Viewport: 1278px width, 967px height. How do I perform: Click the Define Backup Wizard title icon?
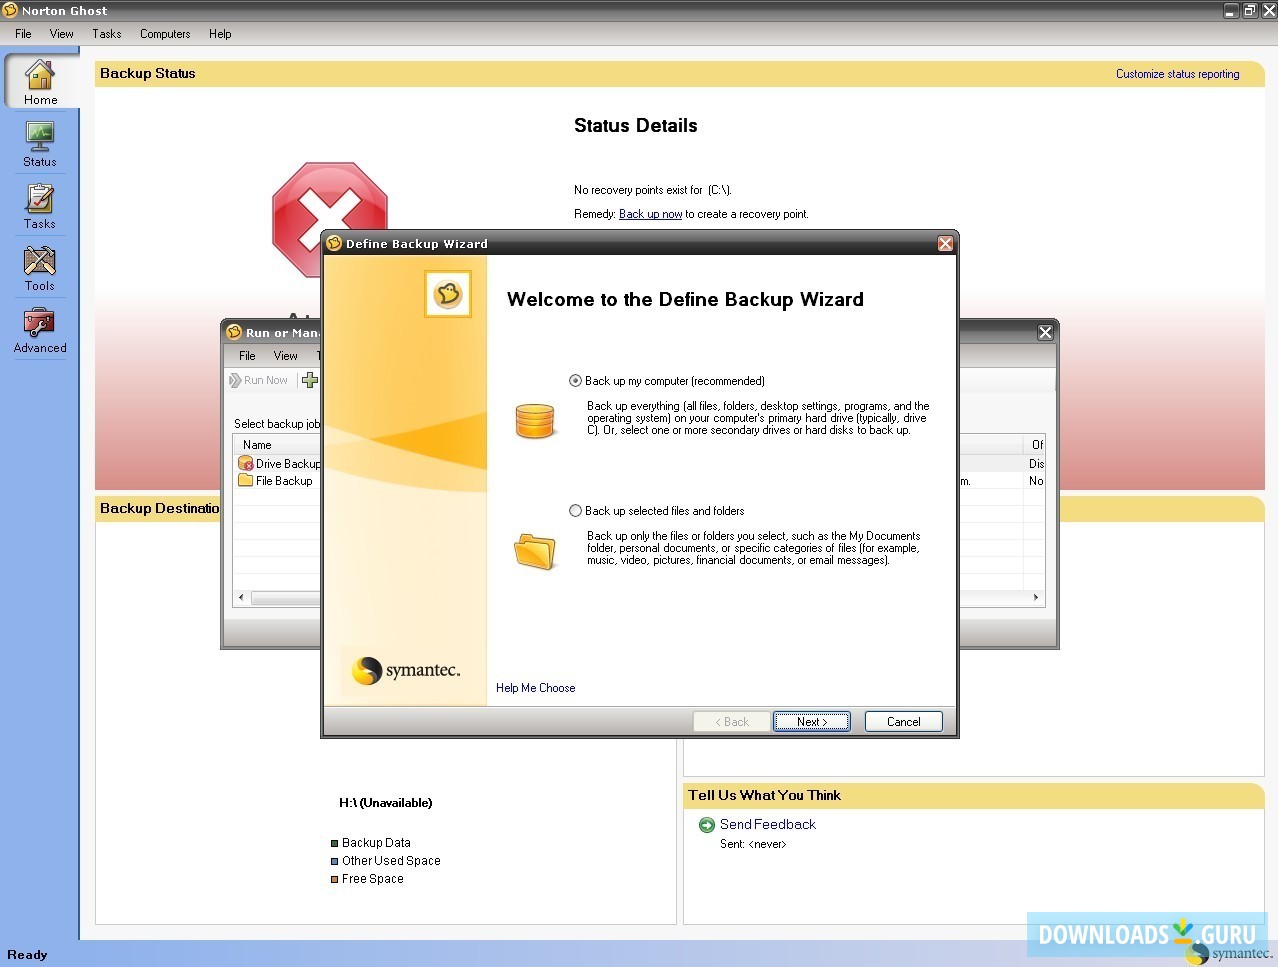tap(334, 243)
